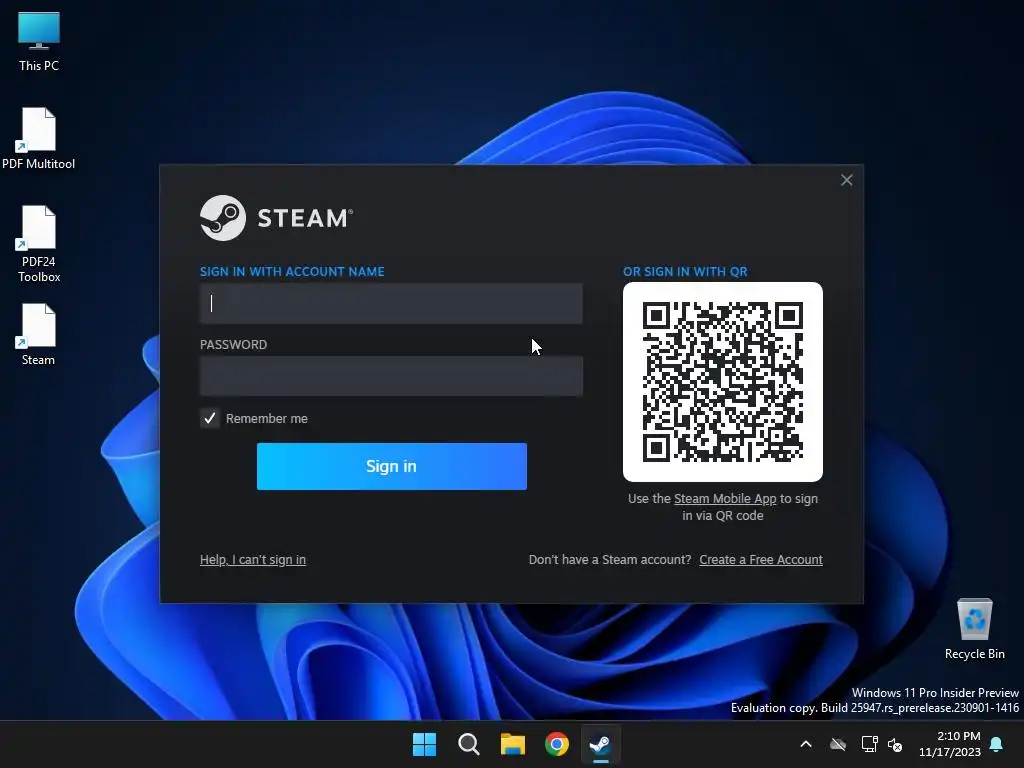Click the Steam taskbar icon
The image size is (1024, 768).
point(601,744)
